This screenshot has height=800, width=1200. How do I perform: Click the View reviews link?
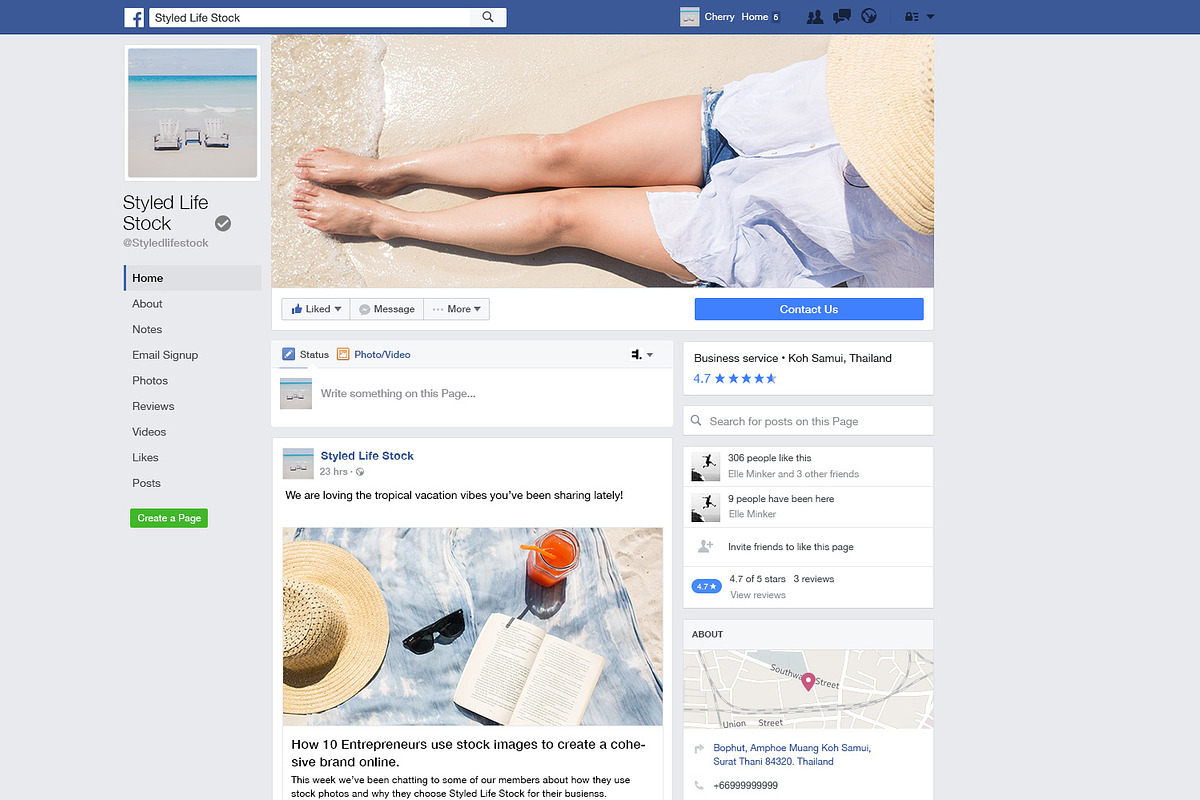[758, 595]
